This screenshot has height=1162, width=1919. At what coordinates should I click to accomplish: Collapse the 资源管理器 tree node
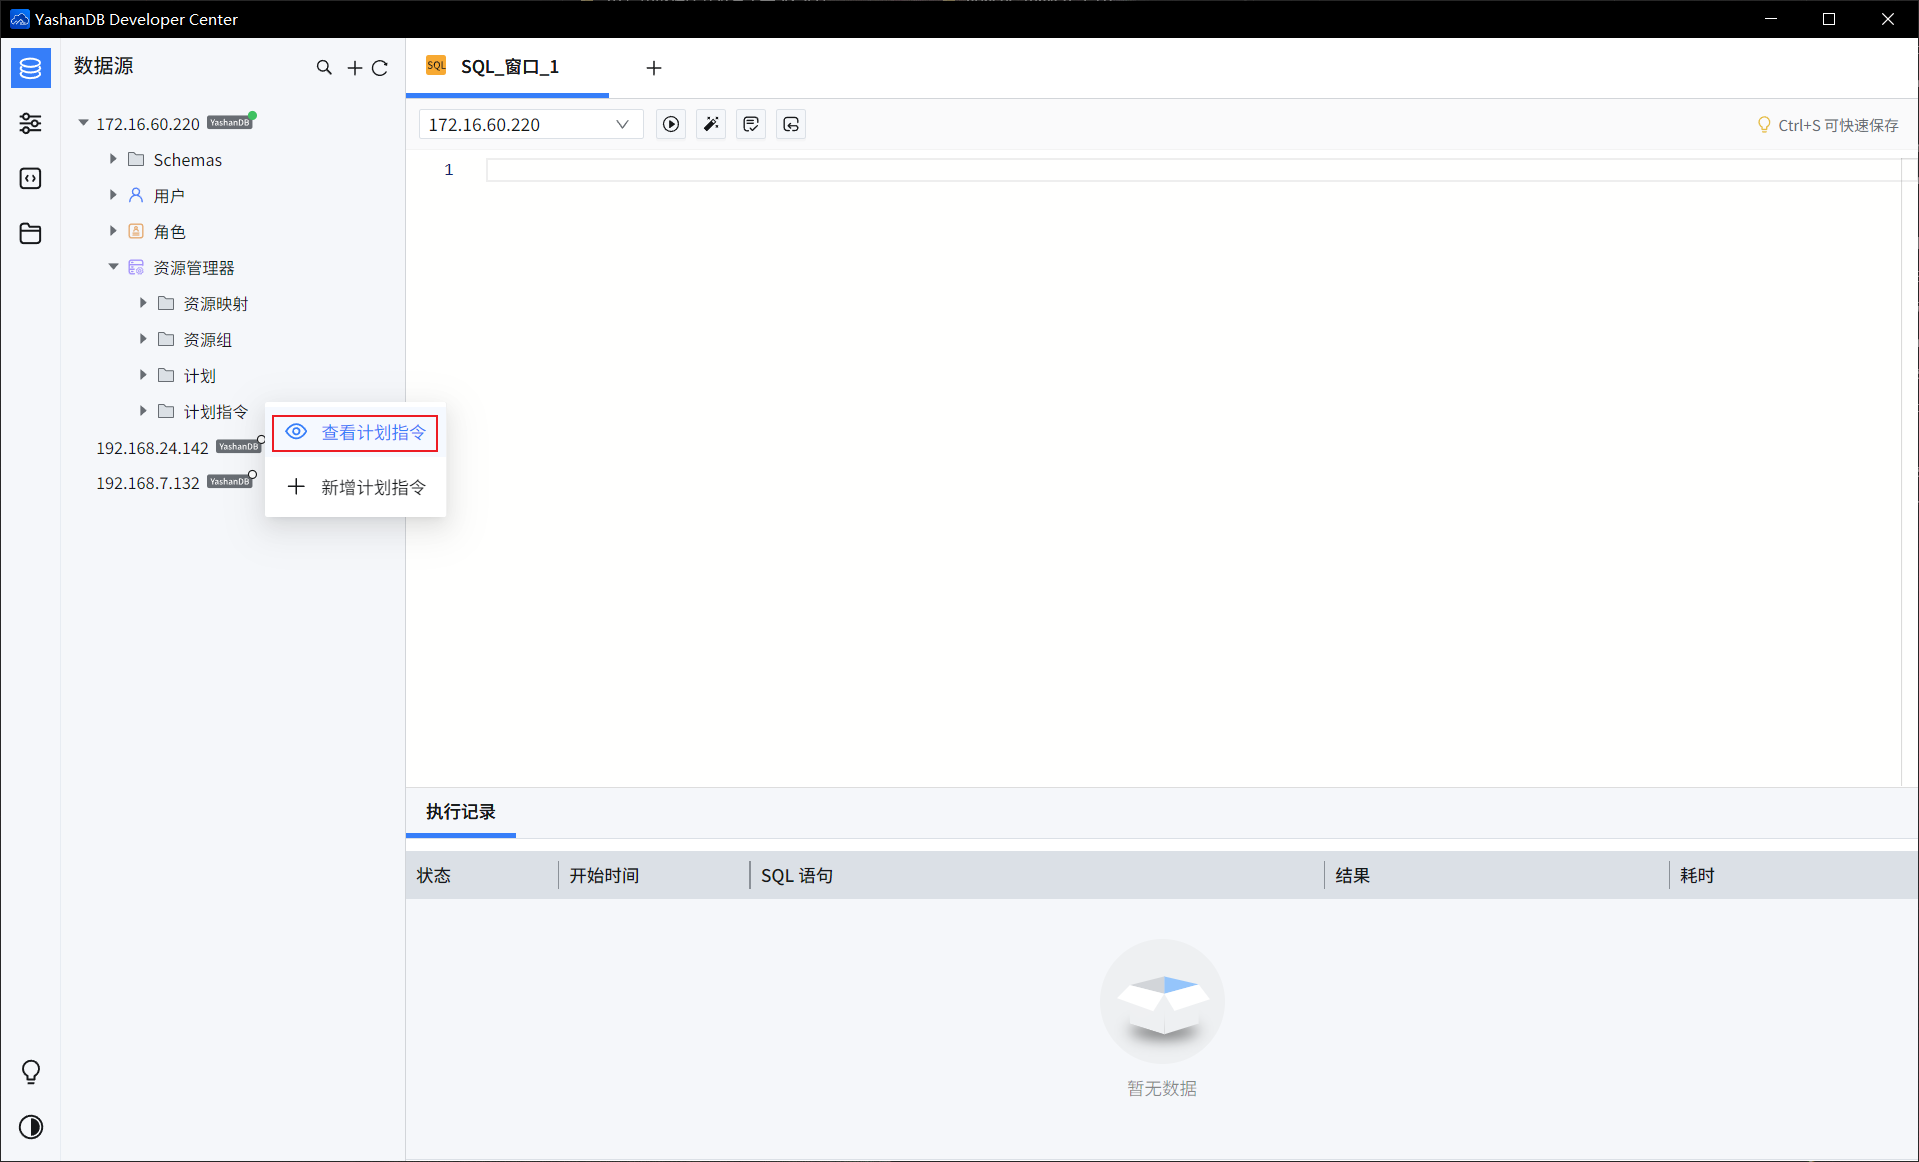[113, 267]
